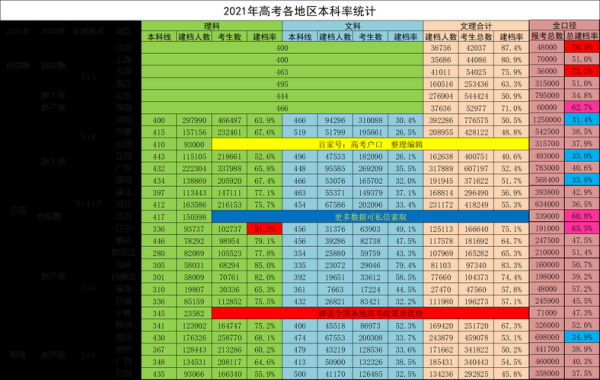Select cell 93000
Image resolution: width=600 pixels, height=380 pixels.
pyautogui.click(x=194, y=144)
